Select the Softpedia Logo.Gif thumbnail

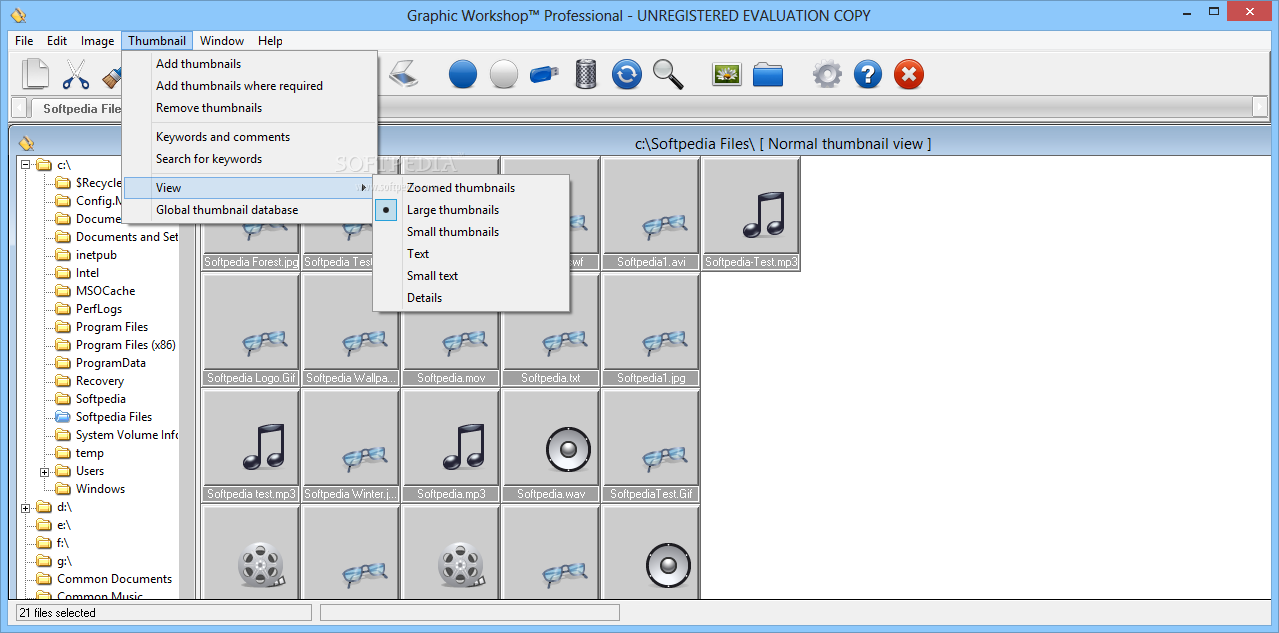click(251, 329)
